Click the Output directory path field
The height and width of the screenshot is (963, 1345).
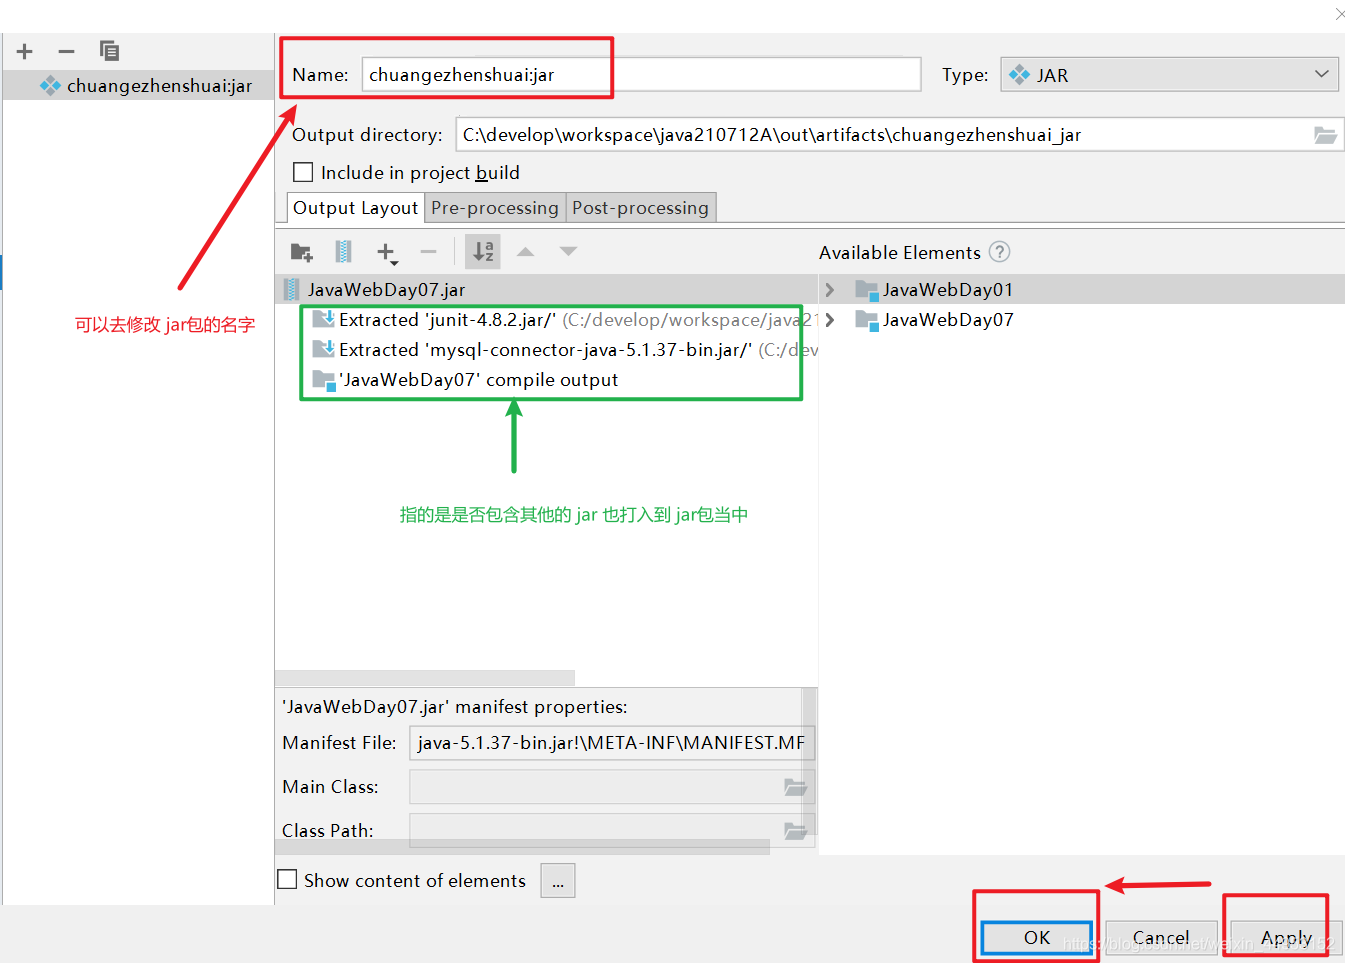tap(884, 135)
